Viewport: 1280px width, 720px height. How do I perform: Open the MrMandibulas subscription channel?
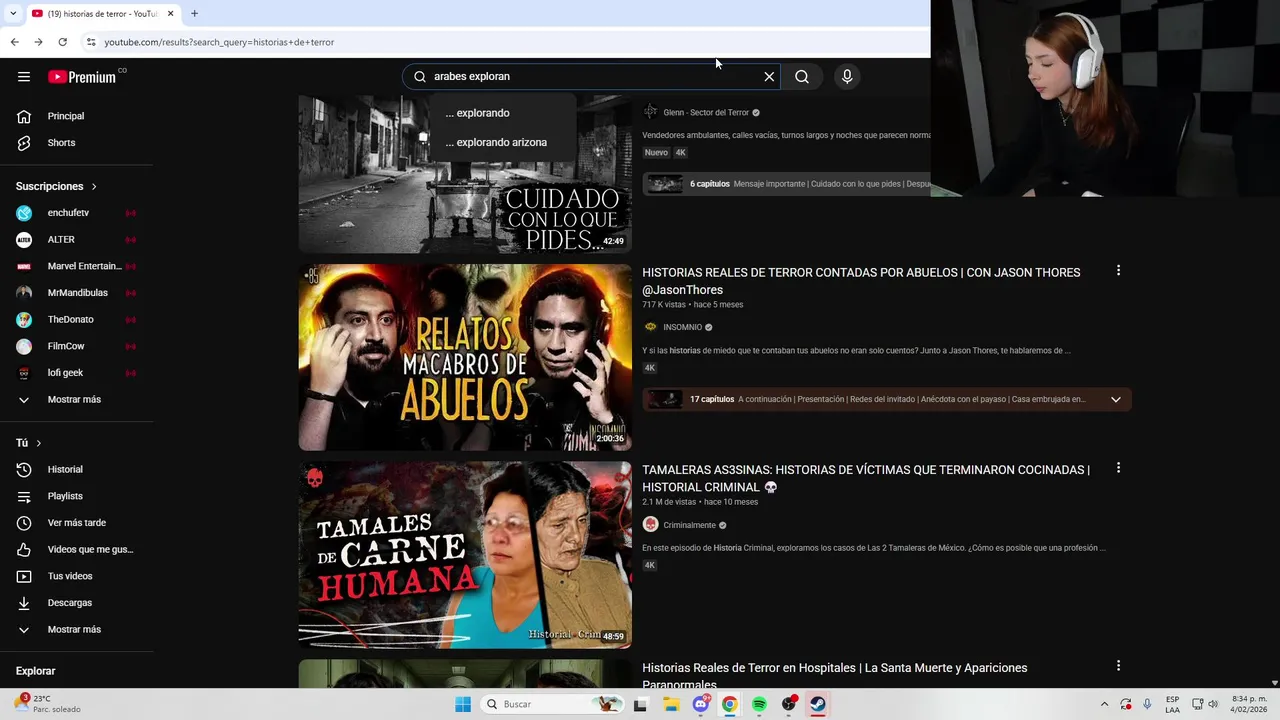tap(77, 293)
